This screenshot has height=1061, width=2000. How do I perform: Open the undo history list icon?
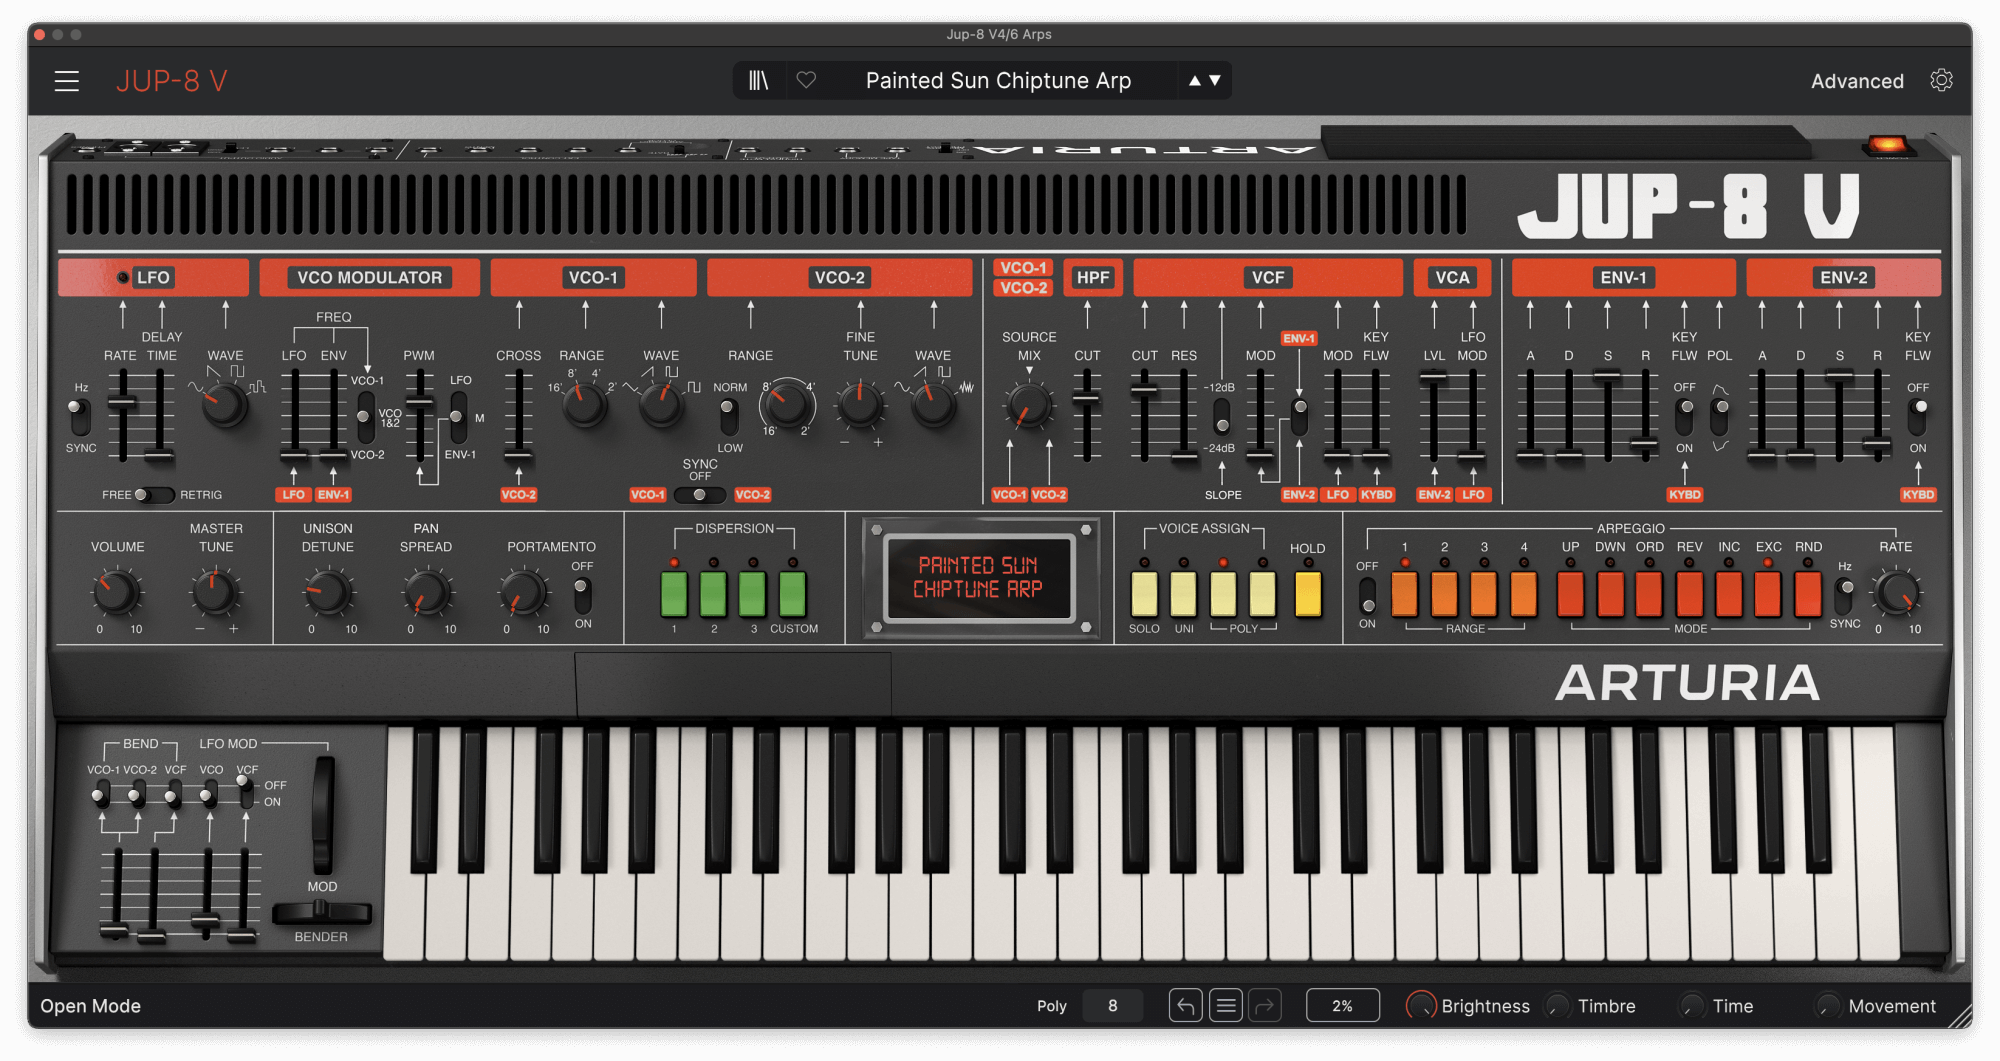[1225, 1005]
